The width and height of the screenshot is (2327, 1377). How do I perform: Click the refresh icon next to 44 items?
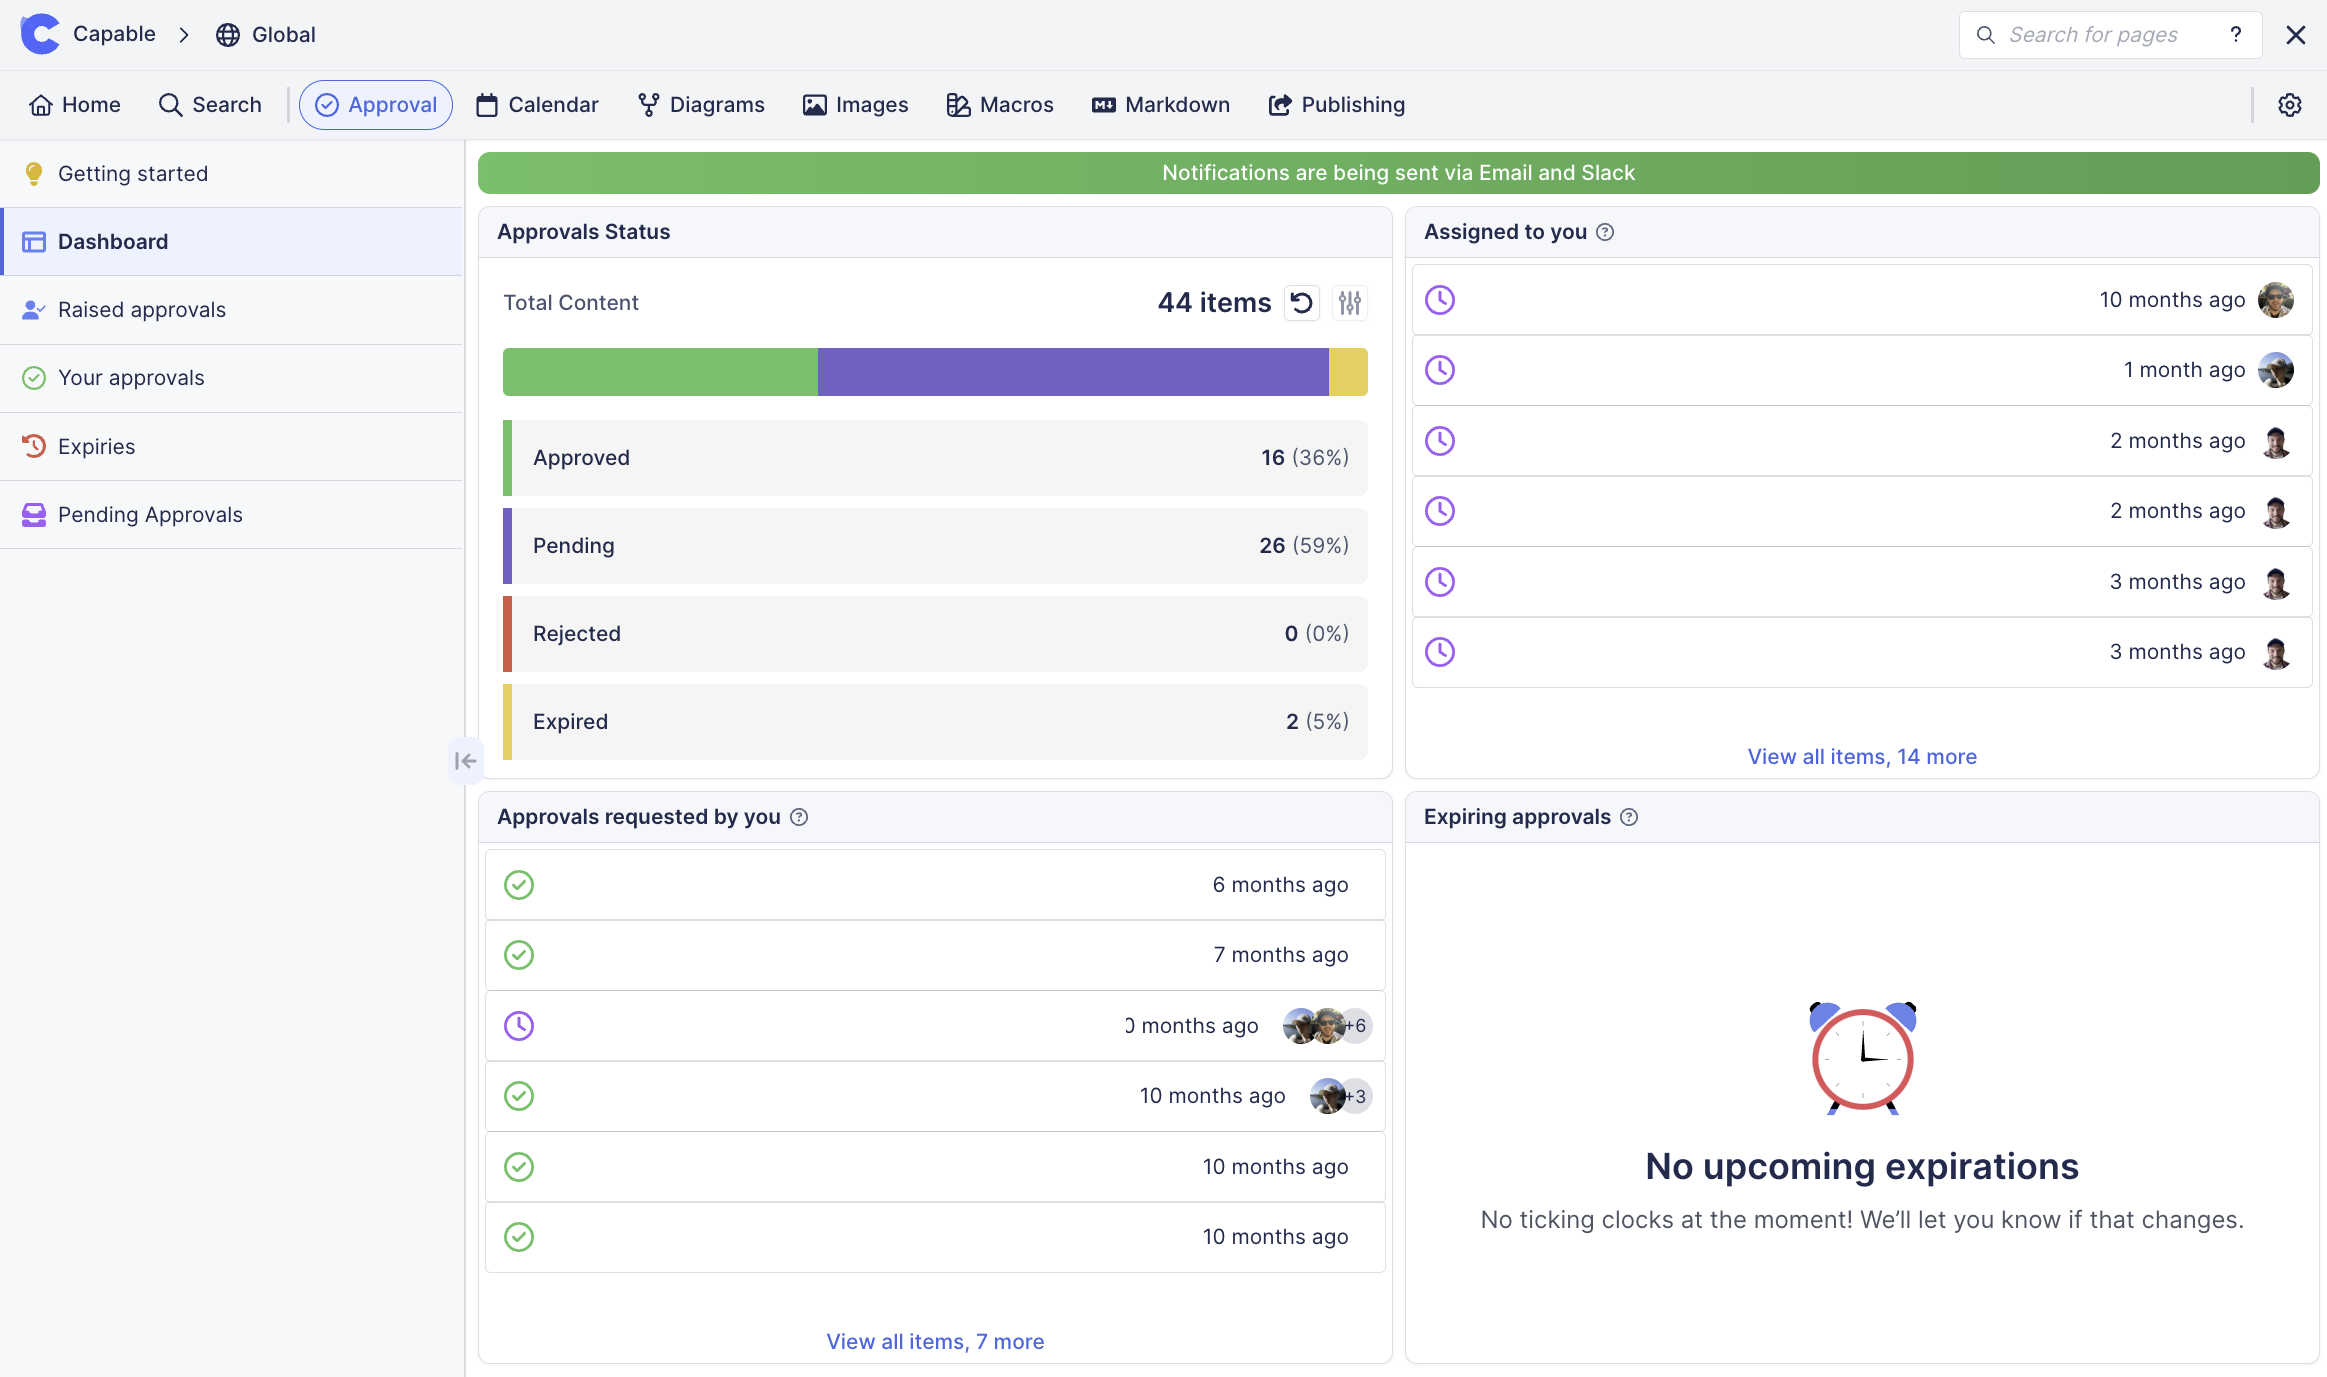coord(1301,303)
